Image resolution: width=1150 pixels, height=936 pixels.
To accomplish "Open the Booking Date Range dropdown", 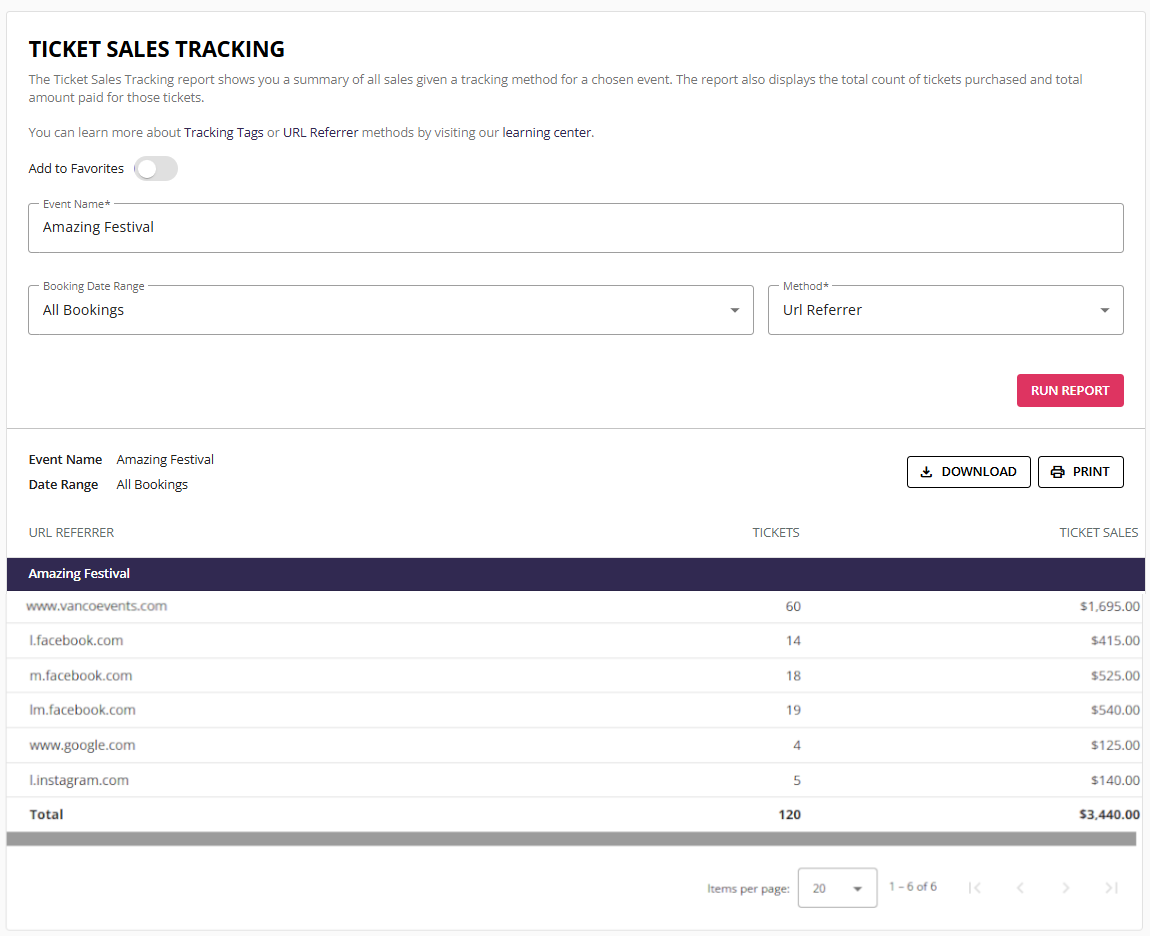I will click(391, 310).
